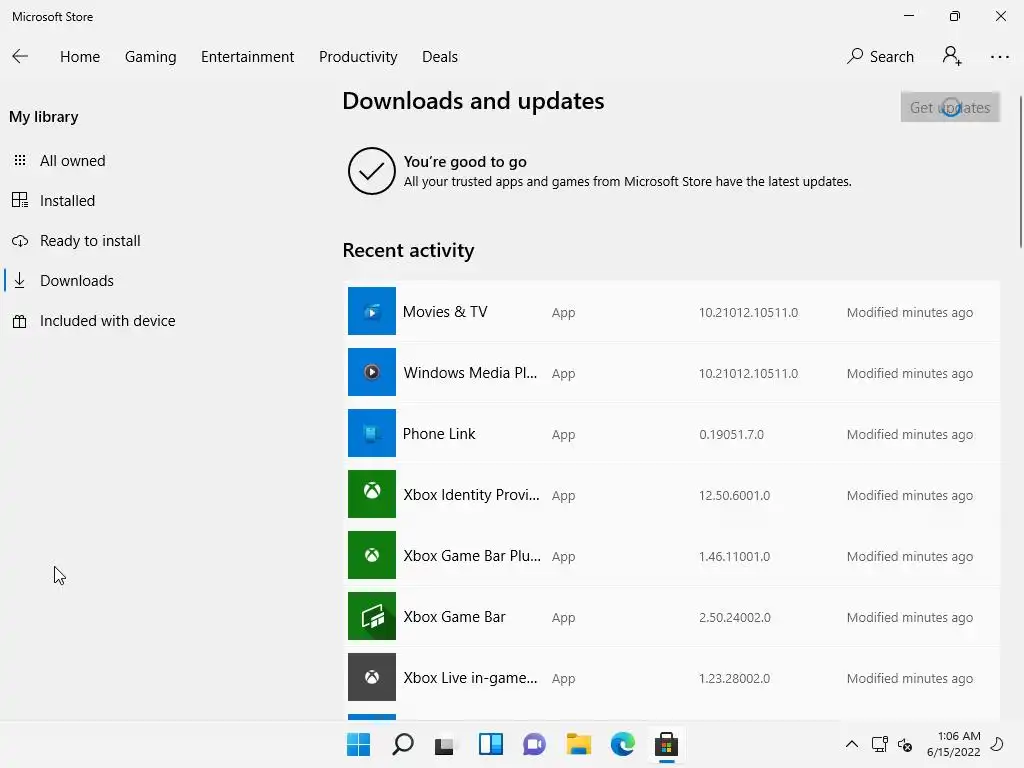Open the Installed library section

coord(67,200)
